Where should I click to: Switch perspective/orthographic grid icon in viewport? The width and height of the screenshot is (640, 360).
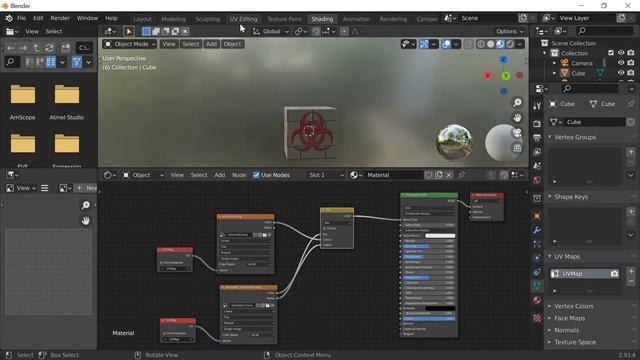coord(517,148)
